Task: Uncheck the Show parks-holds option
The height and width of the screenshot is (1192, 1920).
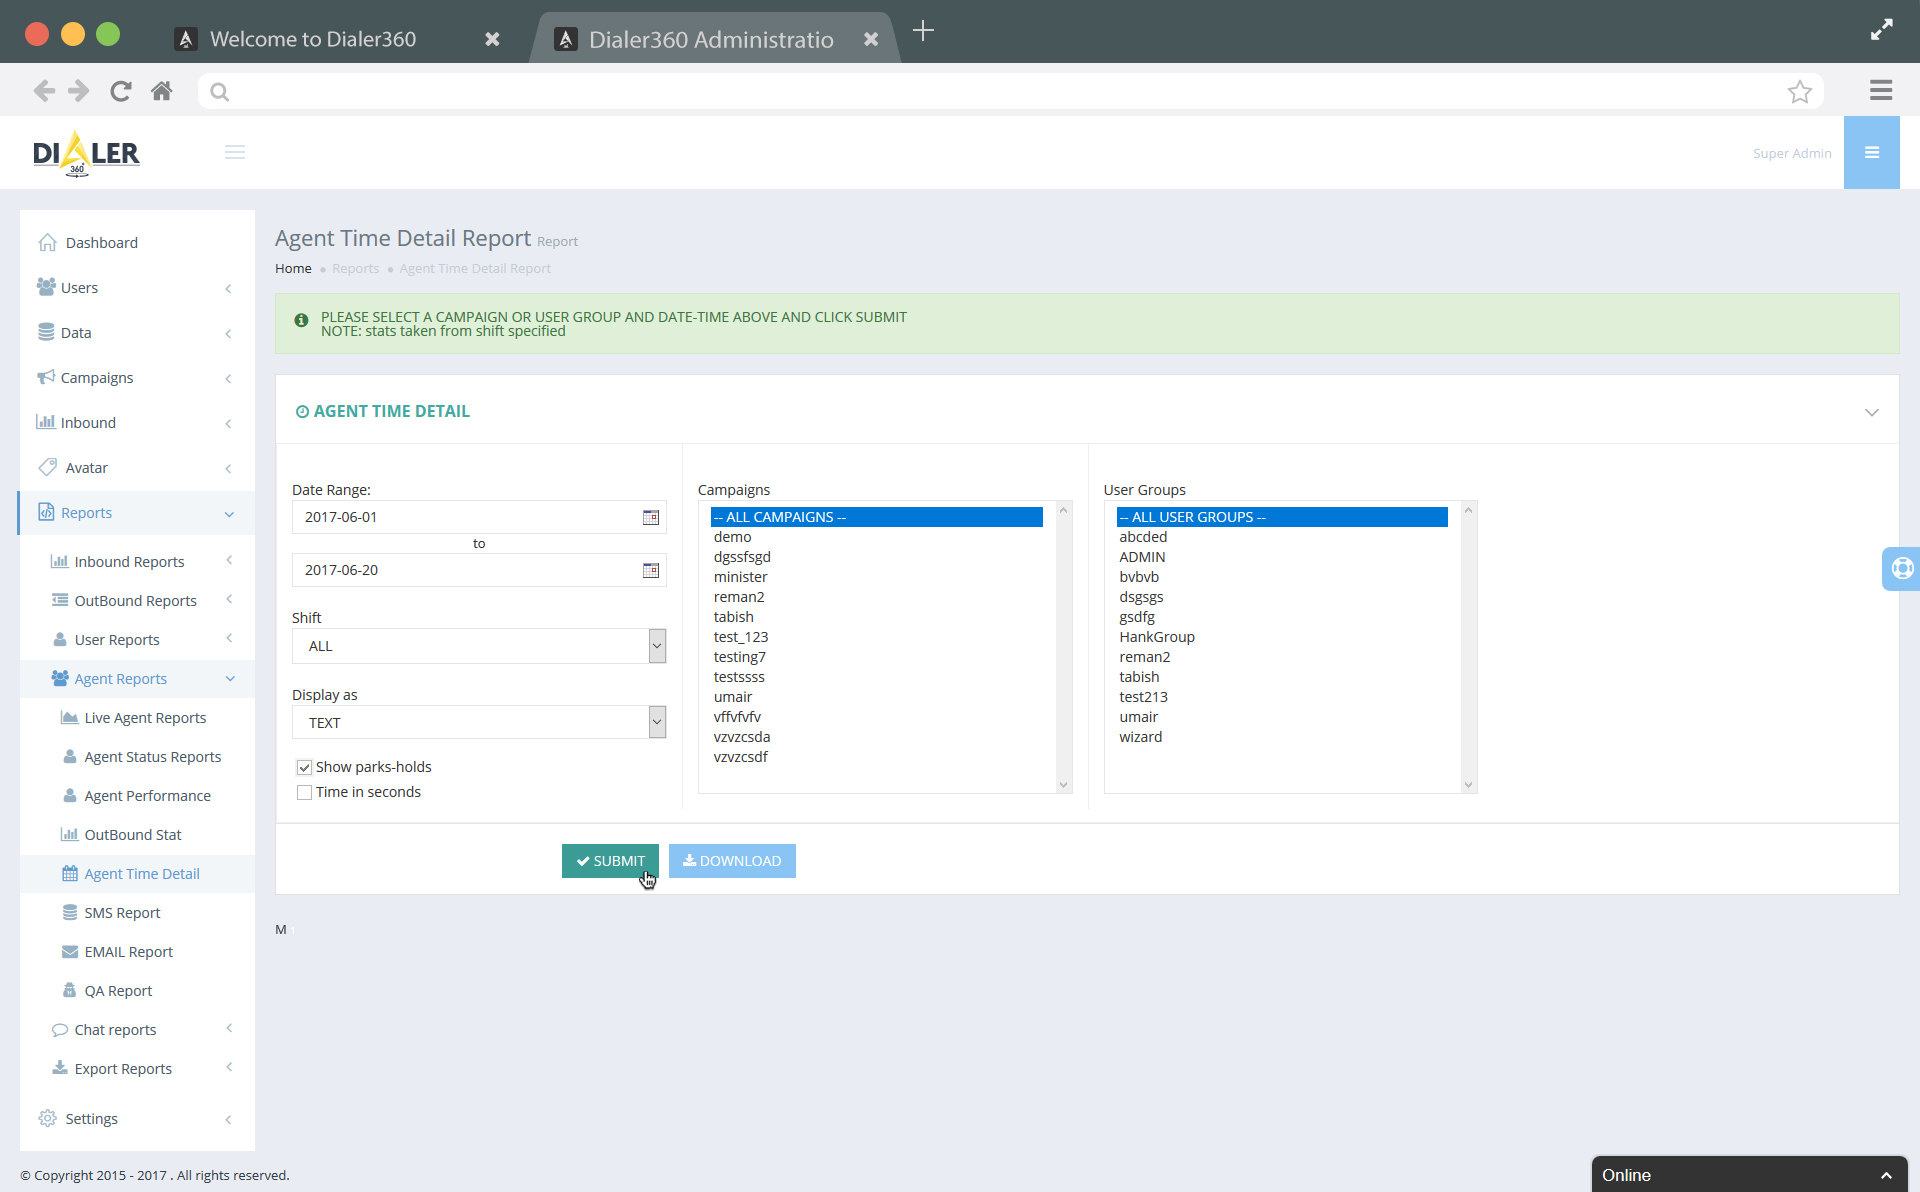Action: (304, 767)
